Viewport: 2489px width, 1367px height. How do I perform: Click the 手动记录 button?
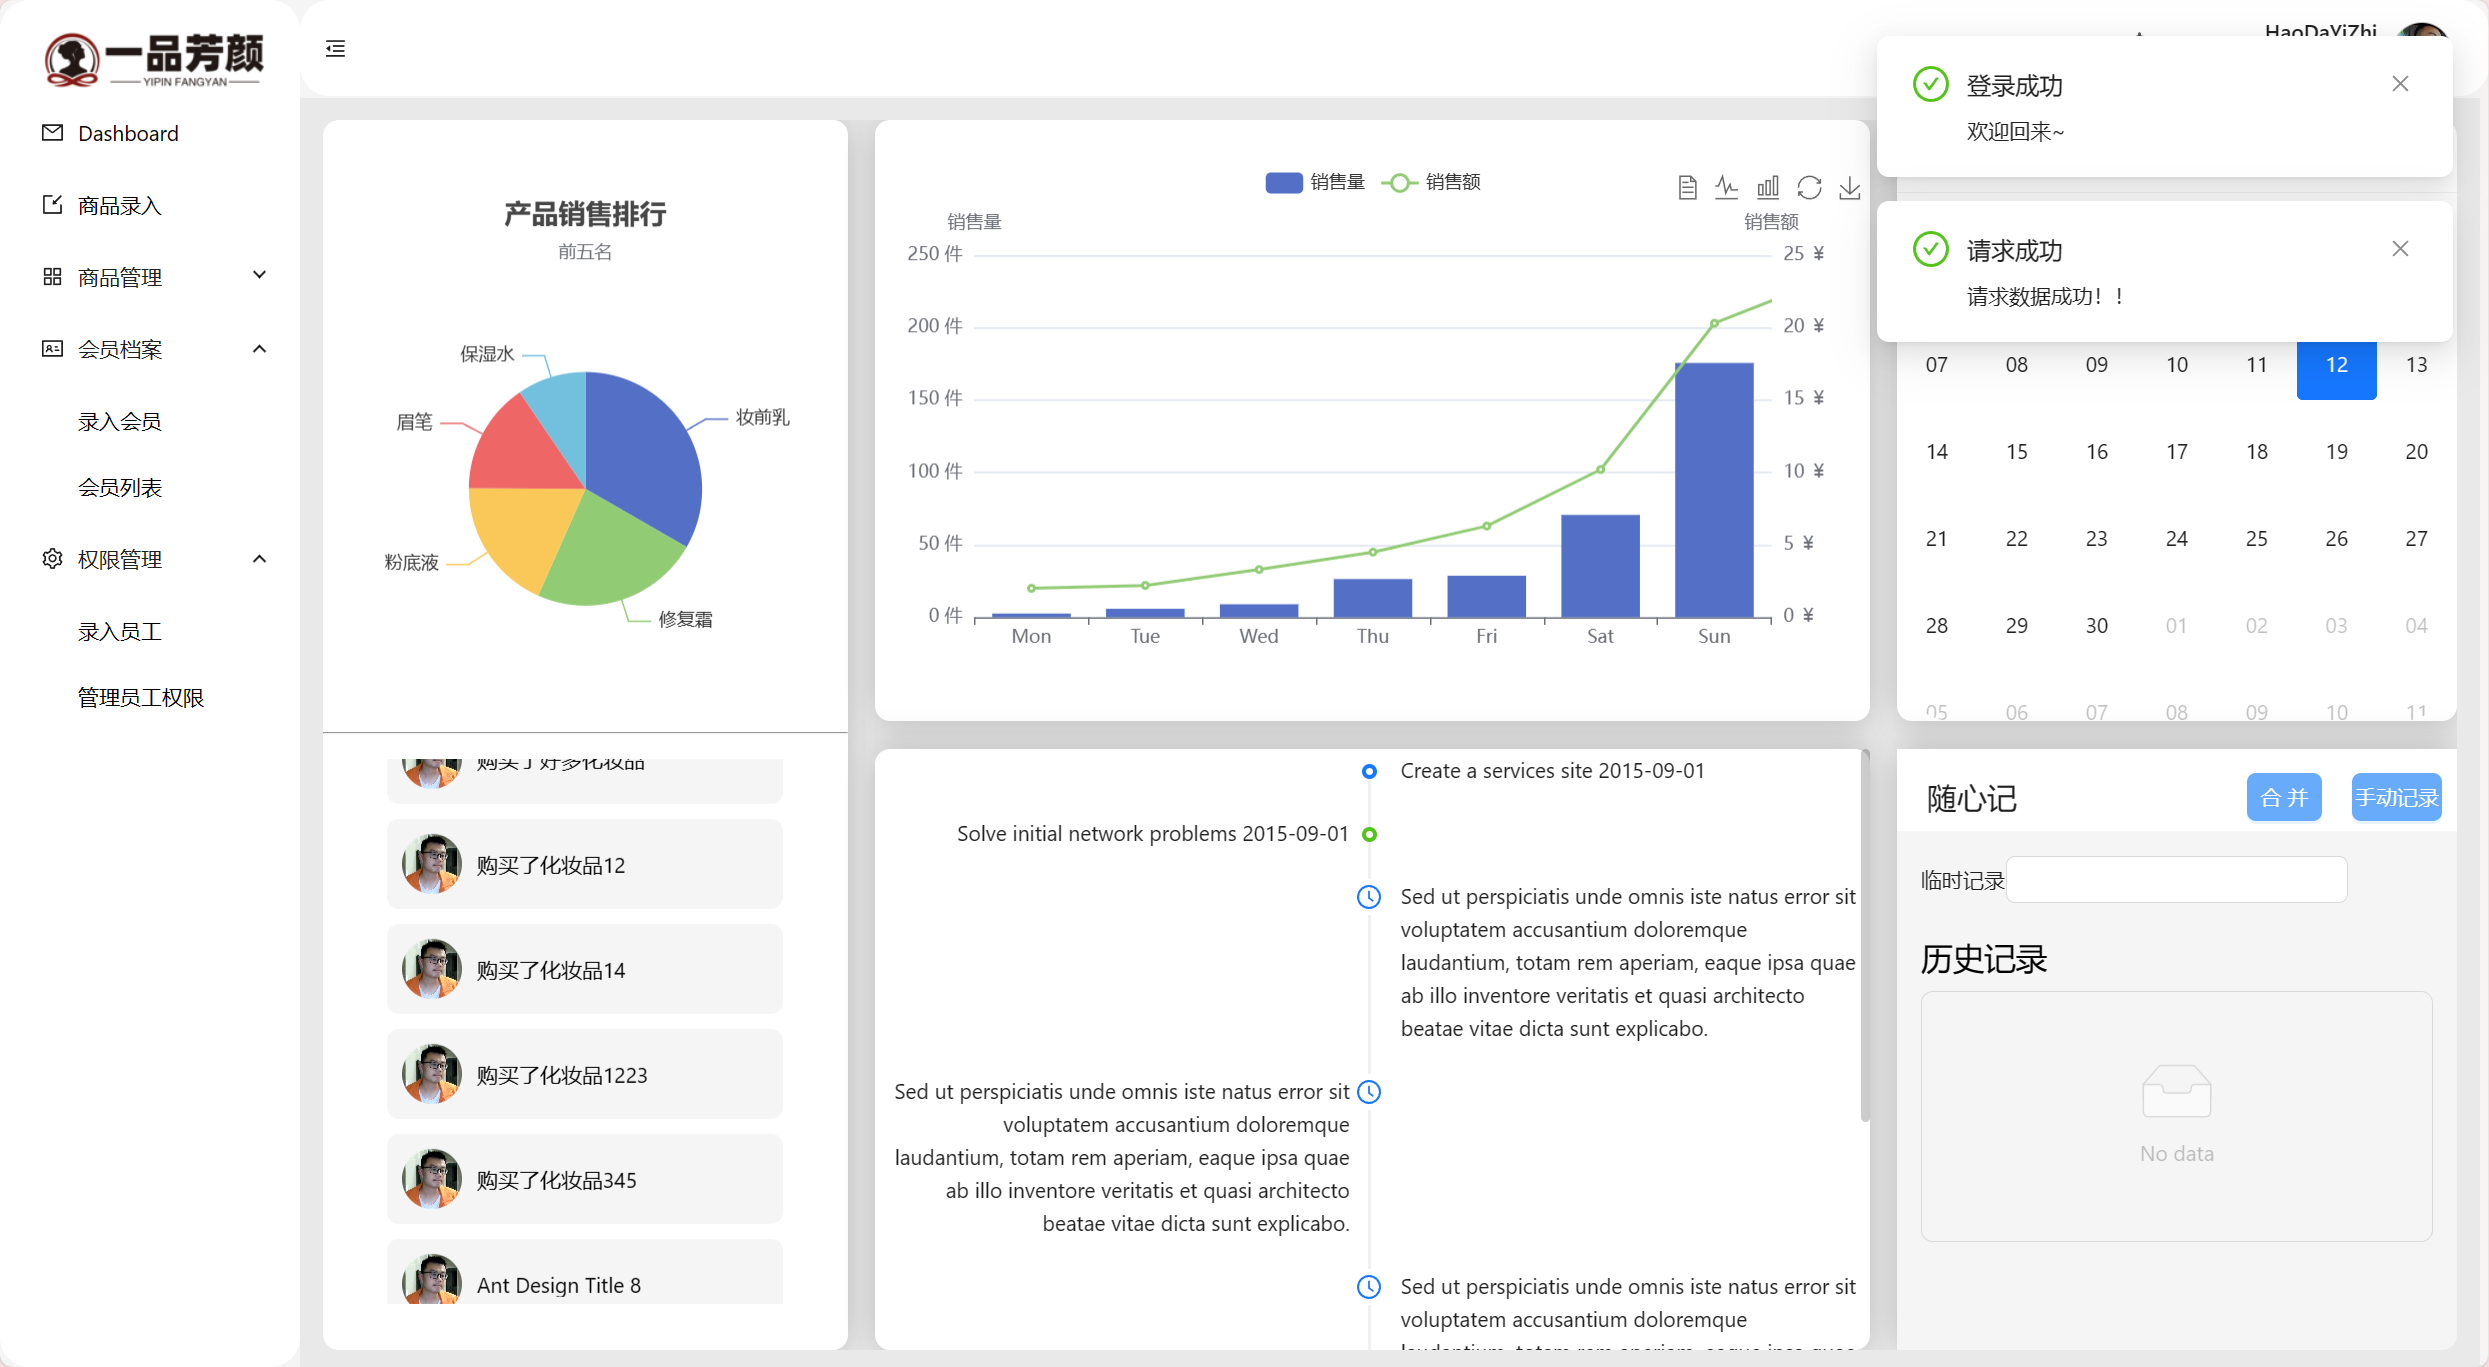pos(2396,797)
